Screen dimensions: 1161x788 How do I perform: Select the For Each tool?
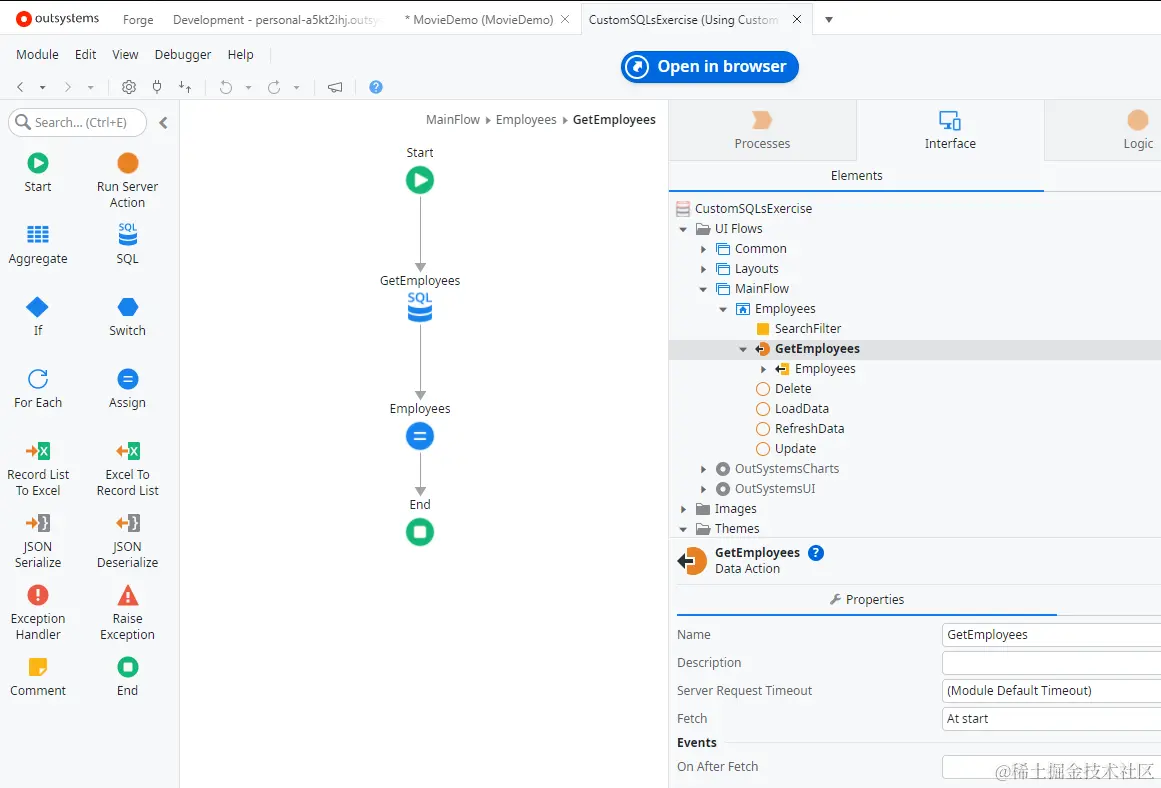coord(38,388)
